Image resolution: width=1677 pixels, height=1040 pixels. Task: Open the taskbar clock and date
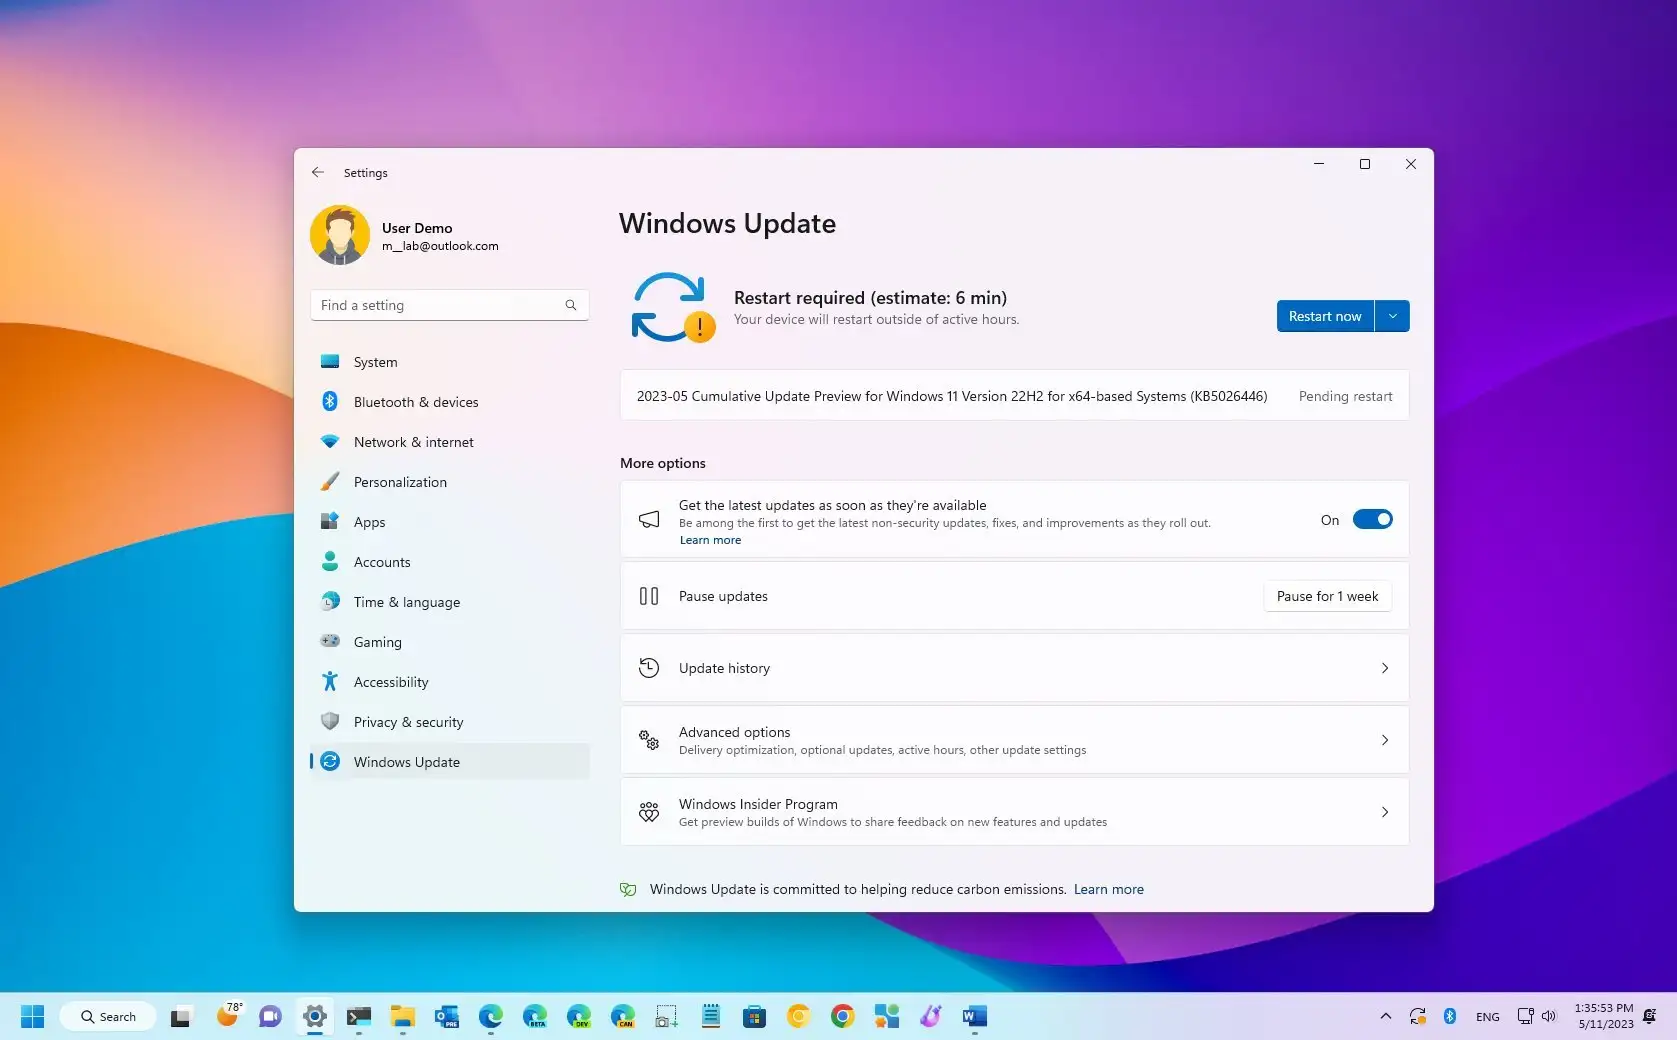[x=1604, y=1016]
